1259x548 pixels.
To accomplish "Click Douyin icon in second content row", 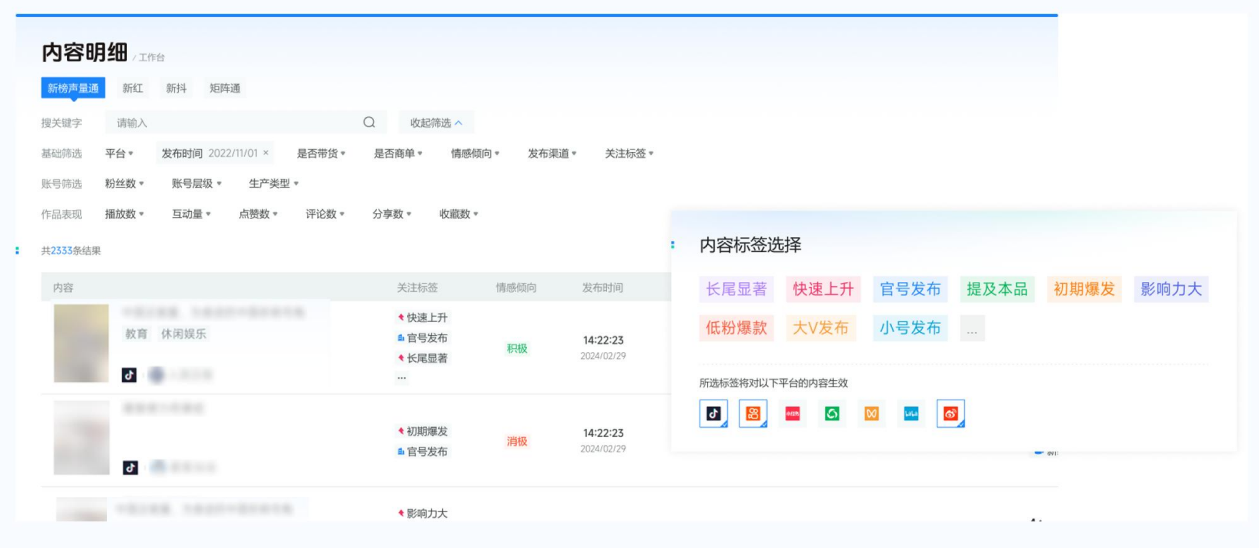I will click(129, 467).
